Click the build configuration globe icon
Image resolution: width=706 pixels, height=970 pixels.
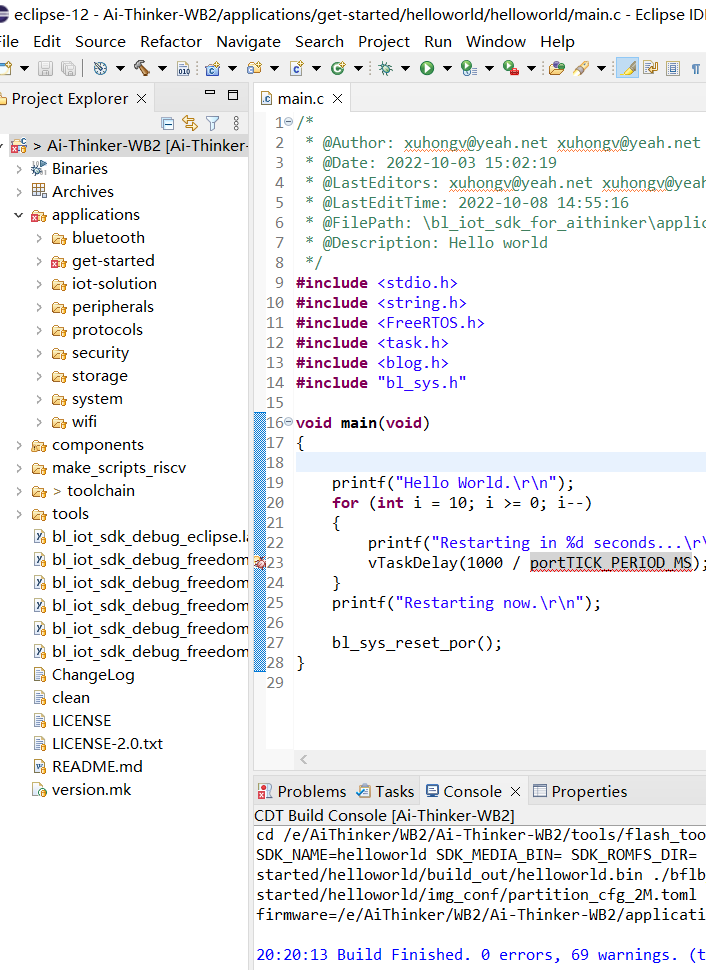pos(100,68)
